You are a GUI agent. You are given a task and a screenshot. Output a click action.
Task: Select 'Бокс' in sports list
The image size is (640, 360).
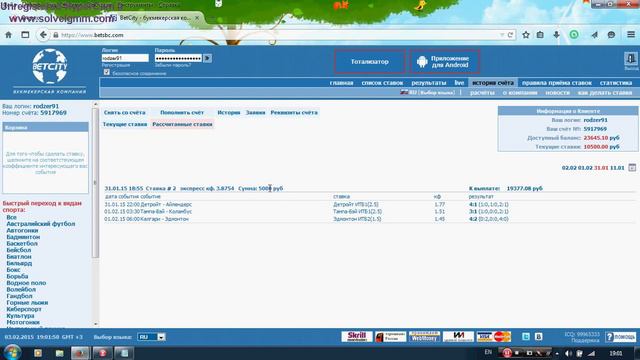point(13,270)
